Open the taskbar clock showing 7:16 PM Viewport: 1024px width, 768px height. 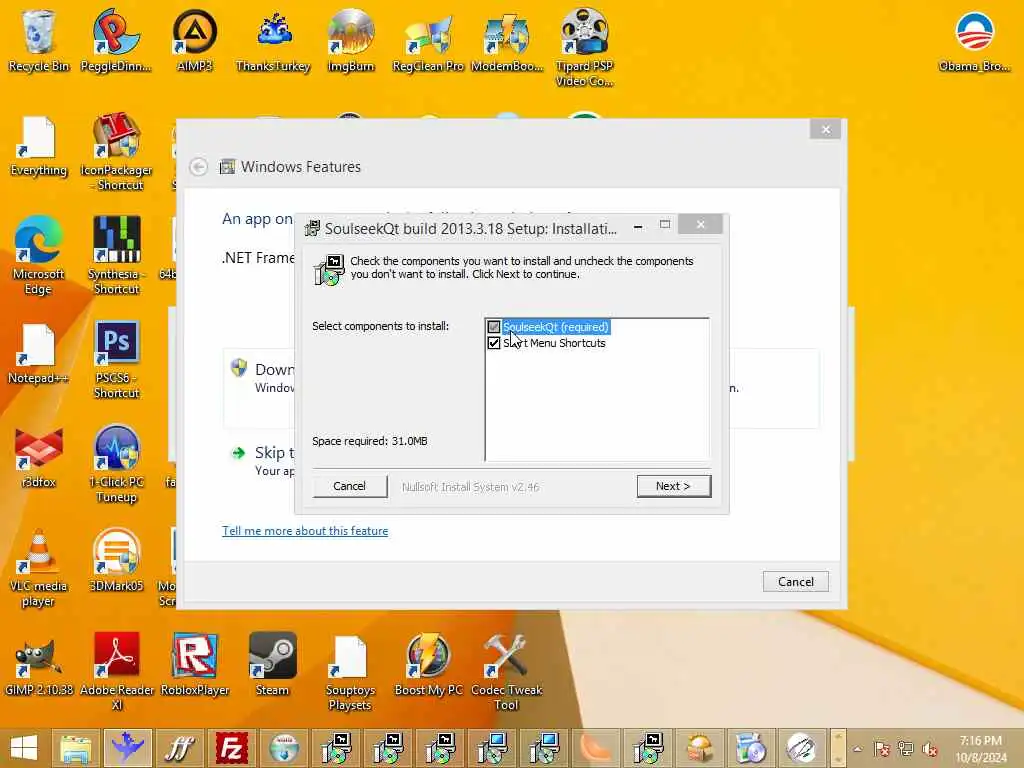[980, 749]
